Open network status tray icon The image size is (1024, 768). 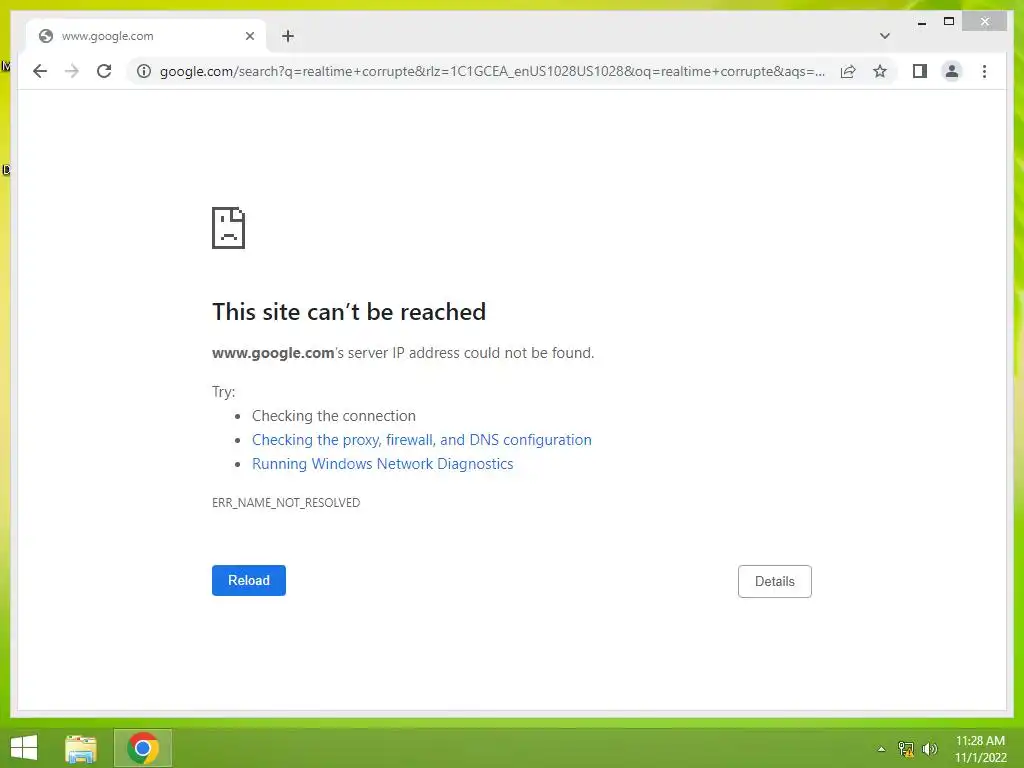(x=905, y=749)
